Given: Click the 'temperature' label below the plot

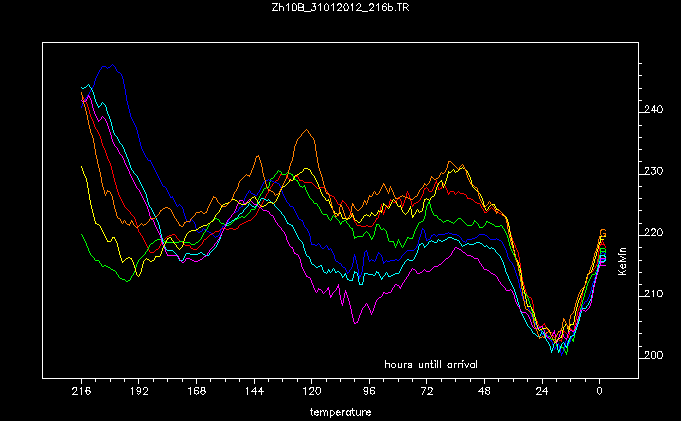Looking at the screenshot, I should pos(340,412).
